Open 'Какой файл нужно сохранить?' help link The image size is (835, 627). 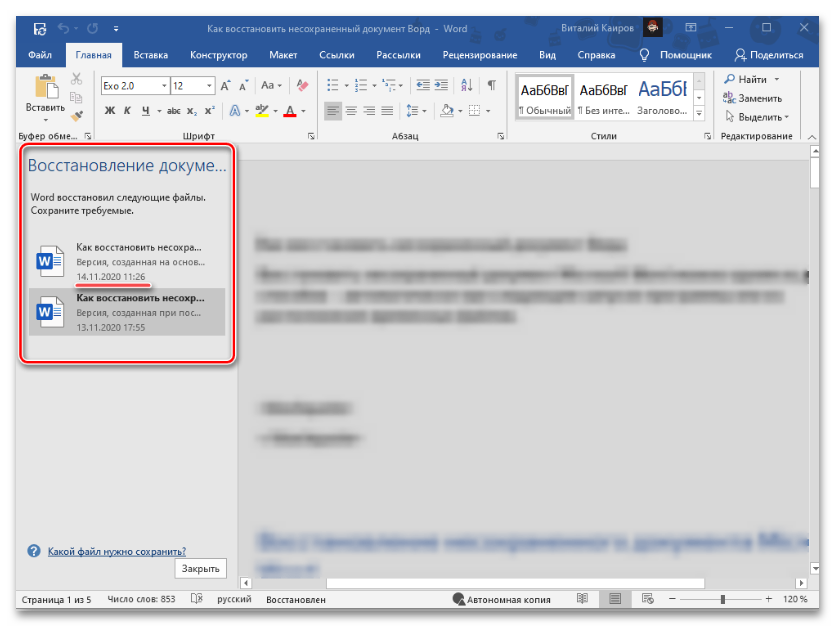(x=116, y=551)
